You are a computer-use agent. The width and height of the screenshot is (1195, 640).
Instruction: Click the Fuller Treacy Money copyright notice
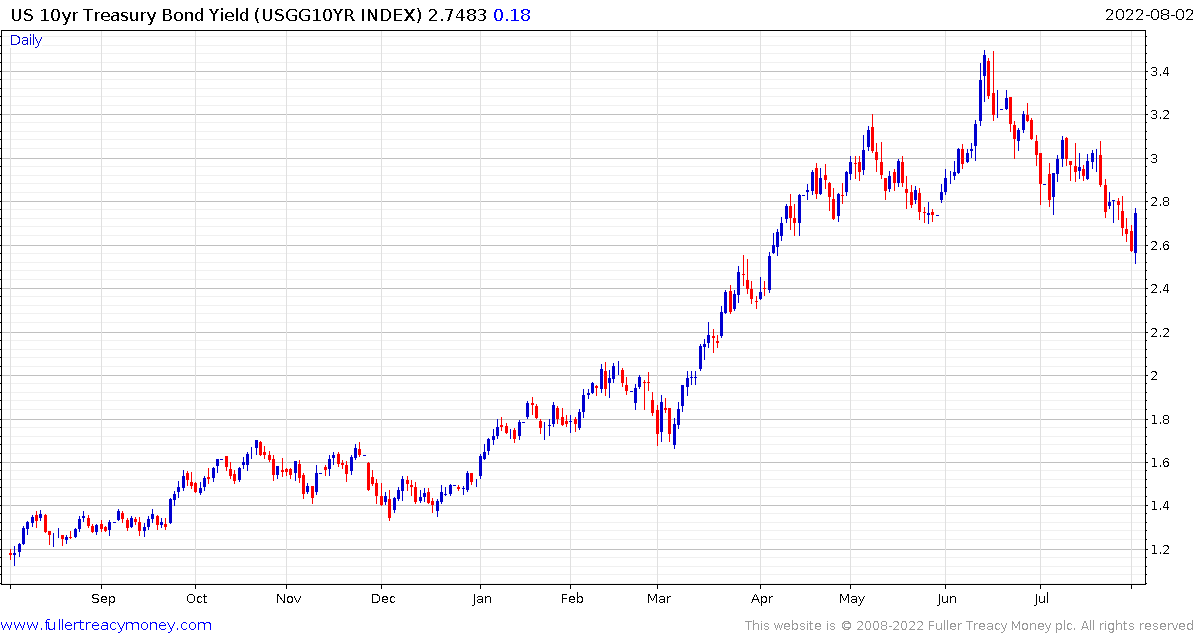[968, 626]
